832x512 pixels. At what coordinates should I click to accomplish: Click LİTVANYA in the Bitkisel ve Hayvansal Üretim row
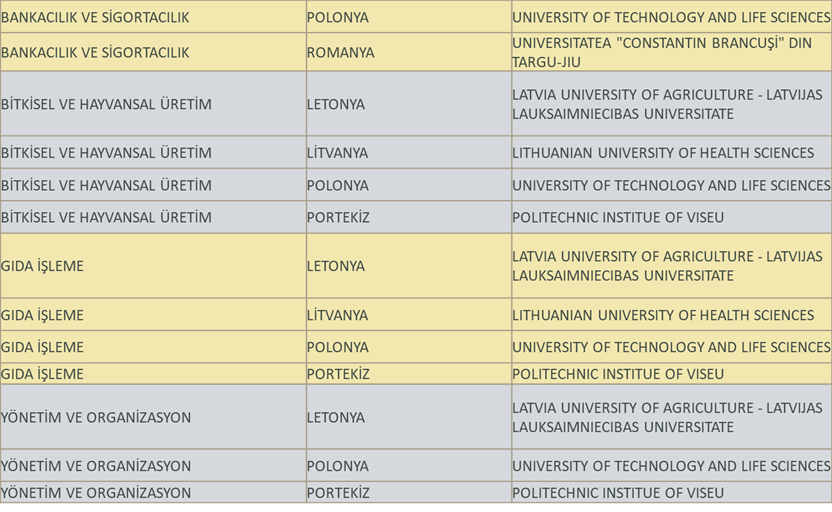click(337, 153)
